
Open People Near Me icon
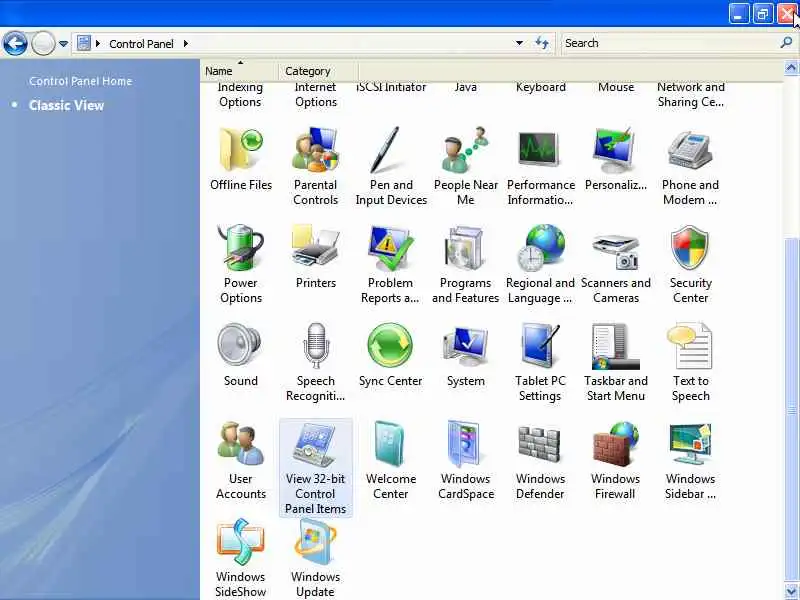pyautogui.click(x=465, y=150)
